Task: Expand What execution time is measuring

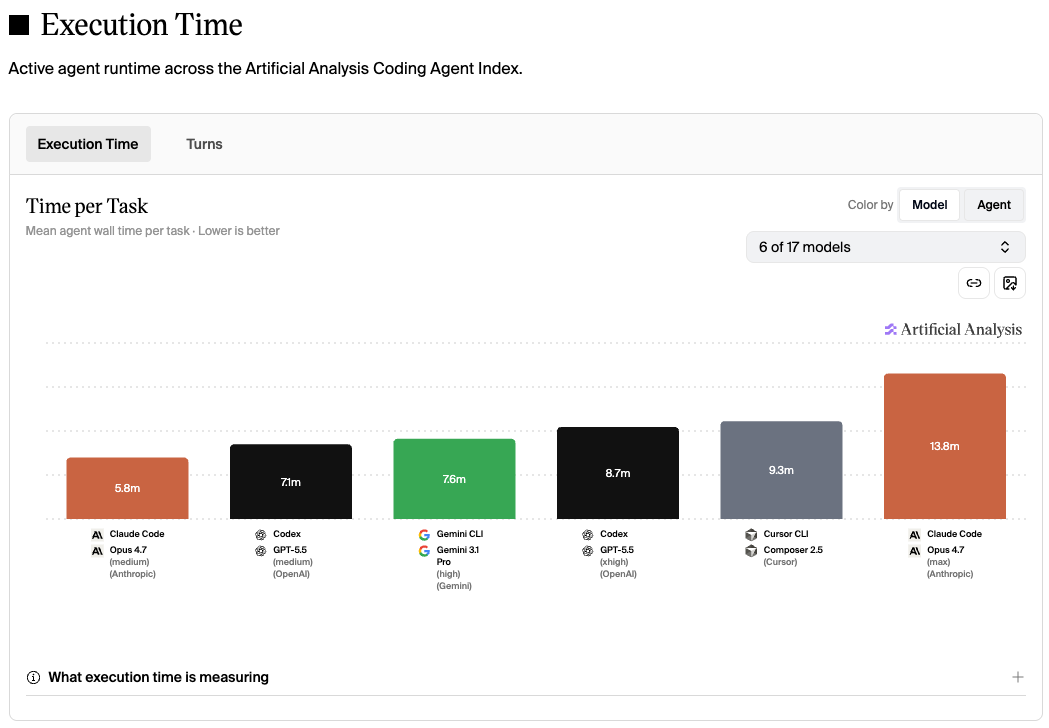Action: [525, 677]
